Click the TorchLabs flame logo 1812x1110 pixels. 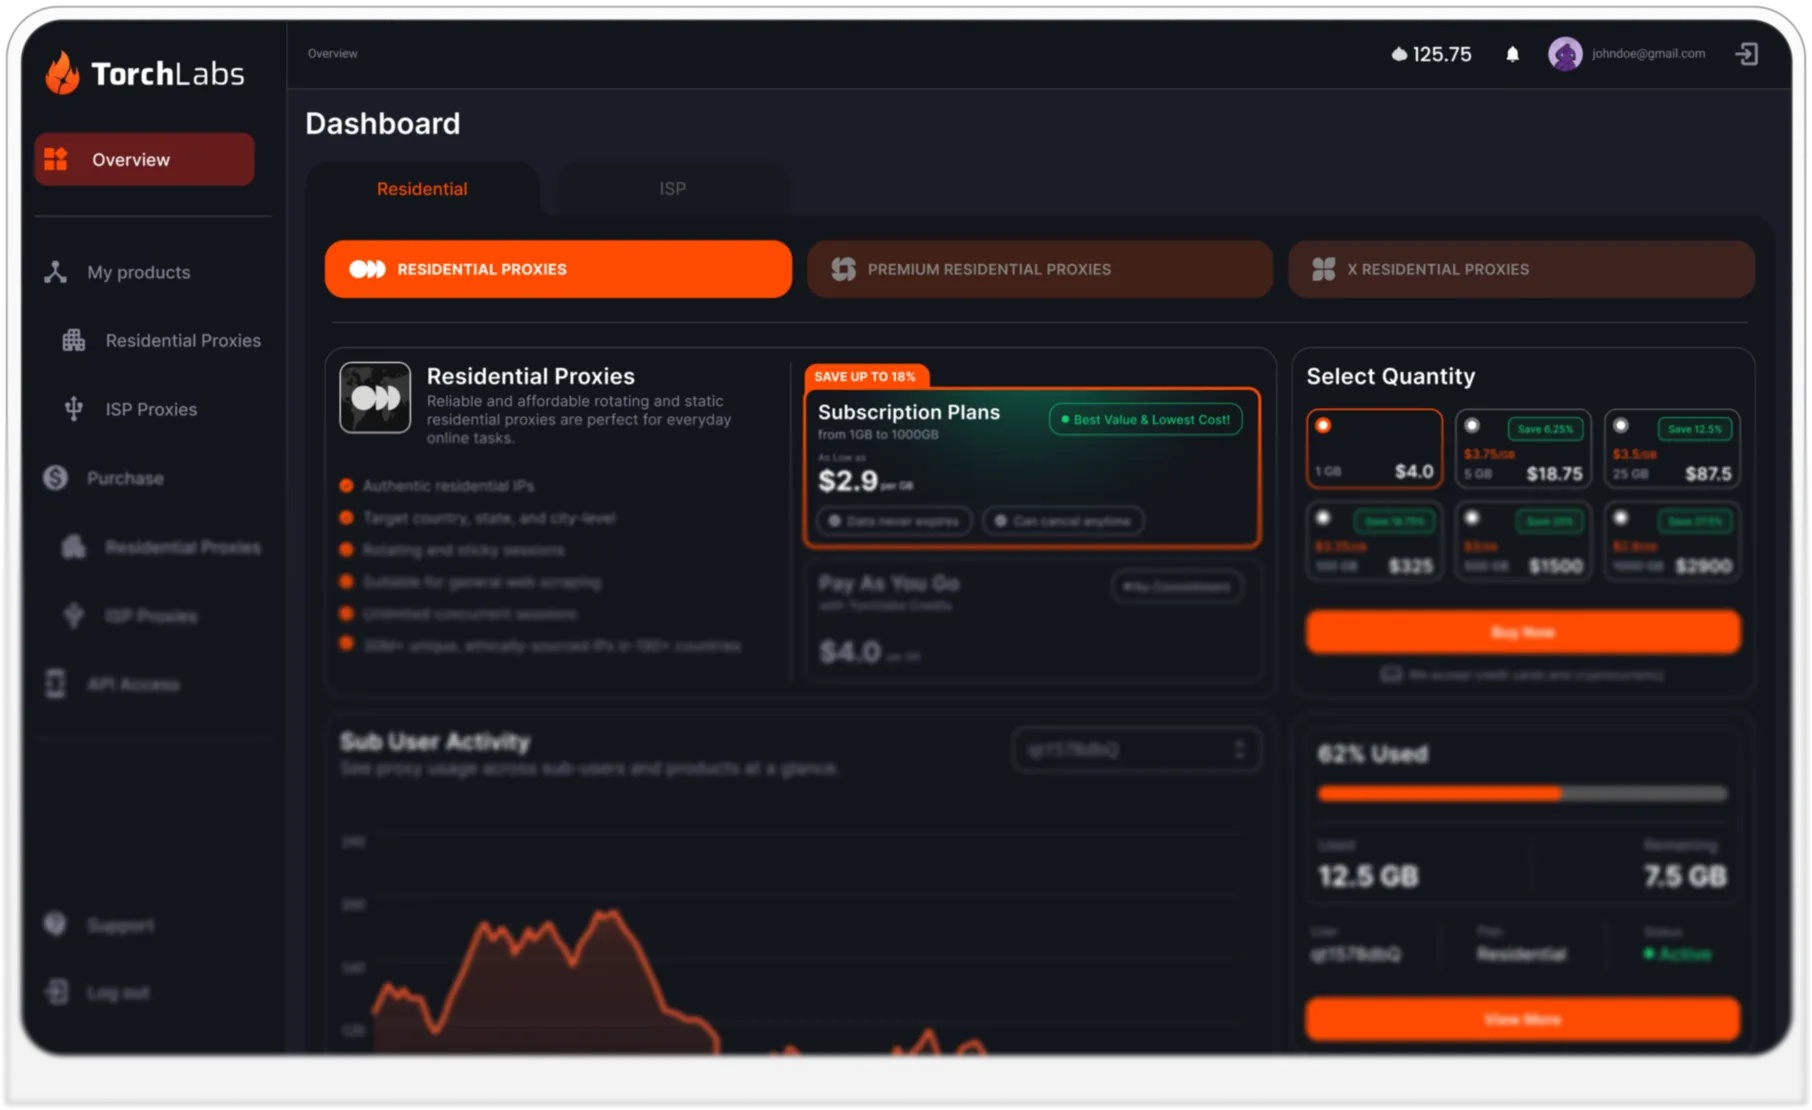tap(62, 74)
